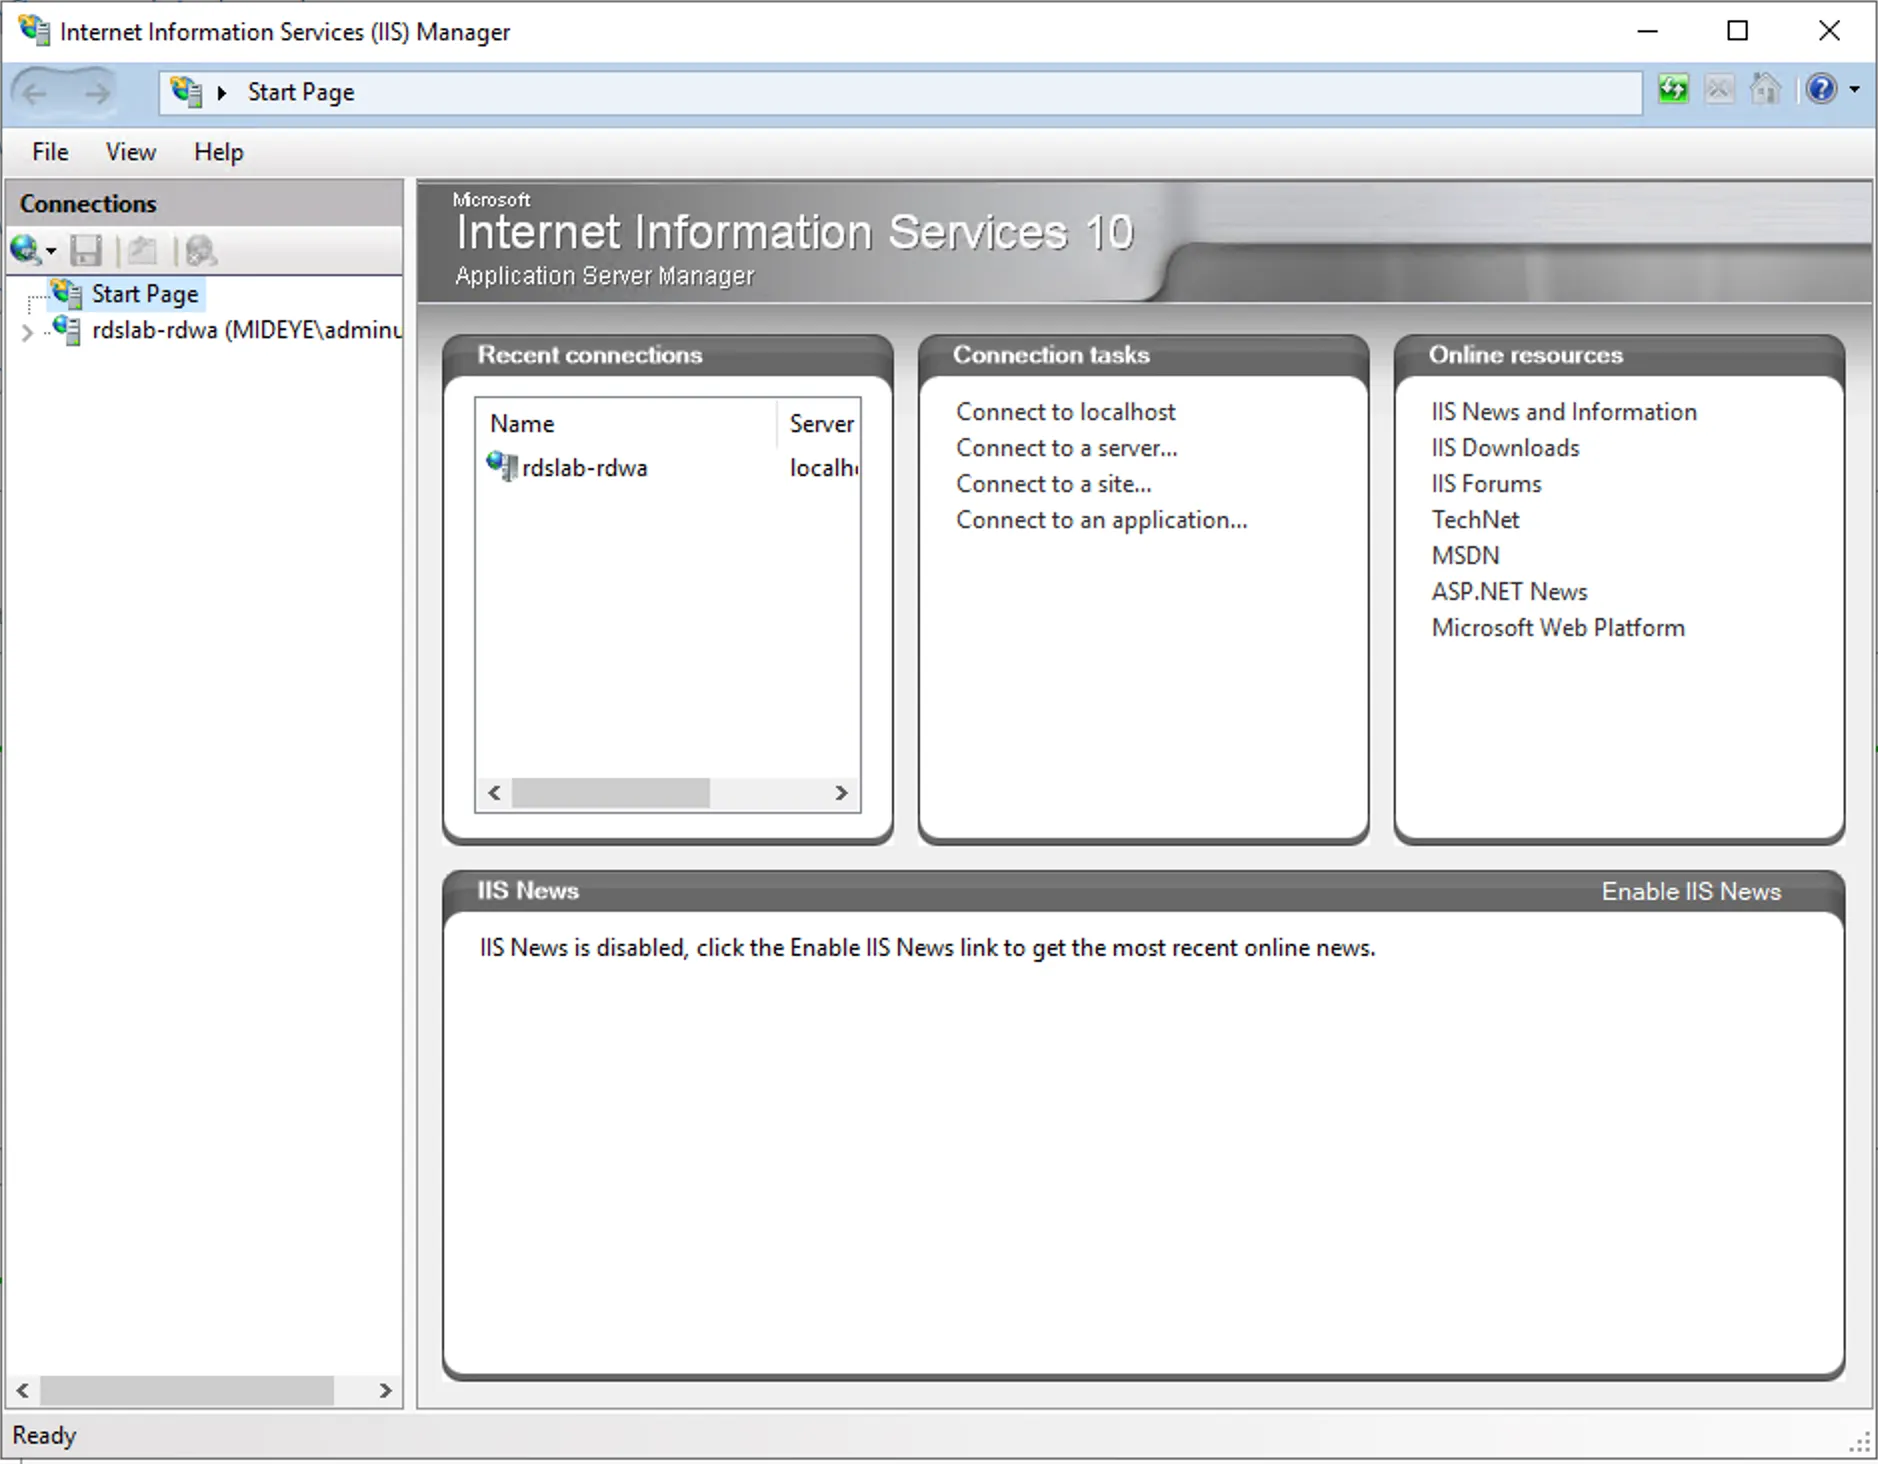The width and height of the screenshot is (1878, 1464).
Task: Click the Start Page icon in the breadcrumb bar
Action: pos(184,91)
